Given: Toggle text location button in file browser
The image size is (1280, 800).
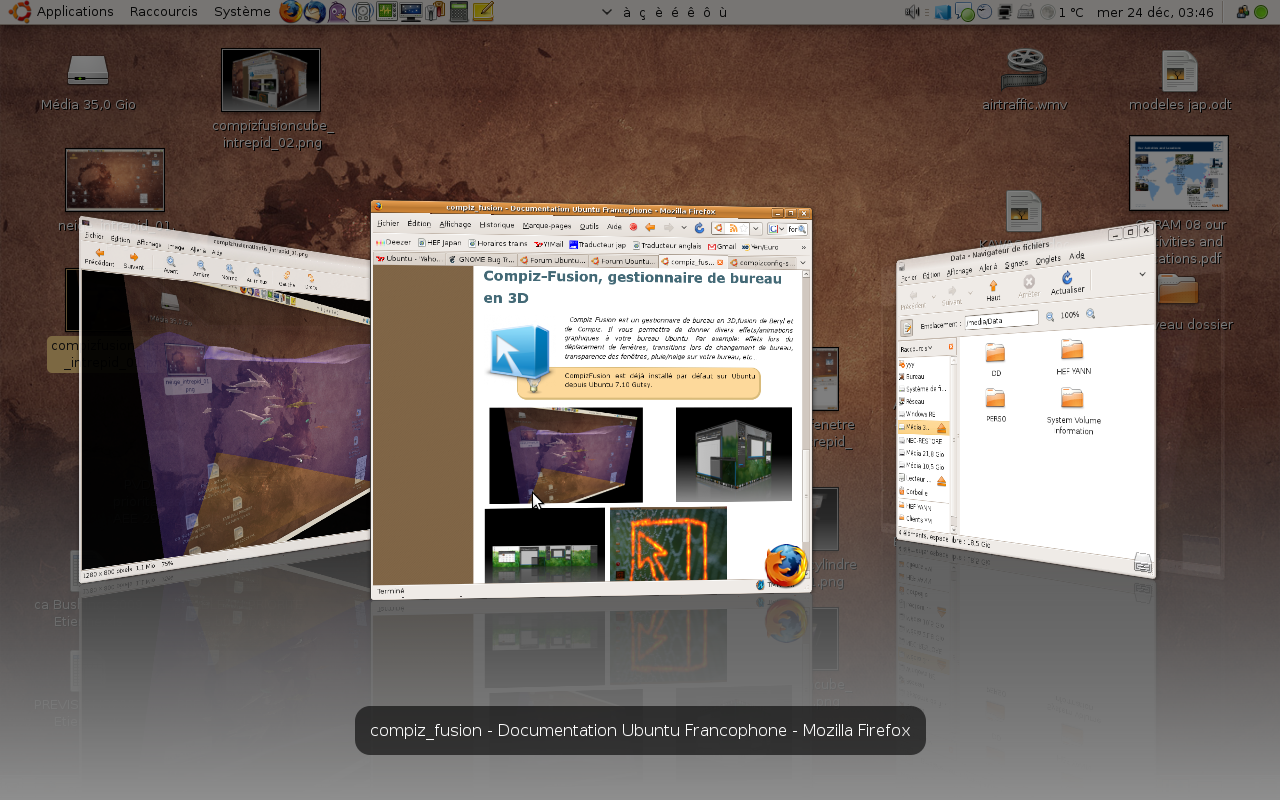Looking at the screenshot, I should point(907,327).
